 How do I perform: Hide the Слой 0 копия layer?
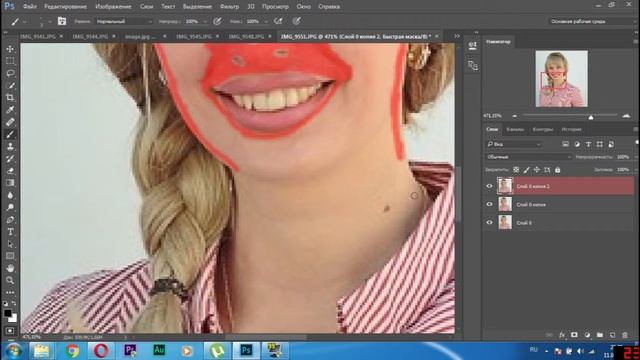coord(489,204)
